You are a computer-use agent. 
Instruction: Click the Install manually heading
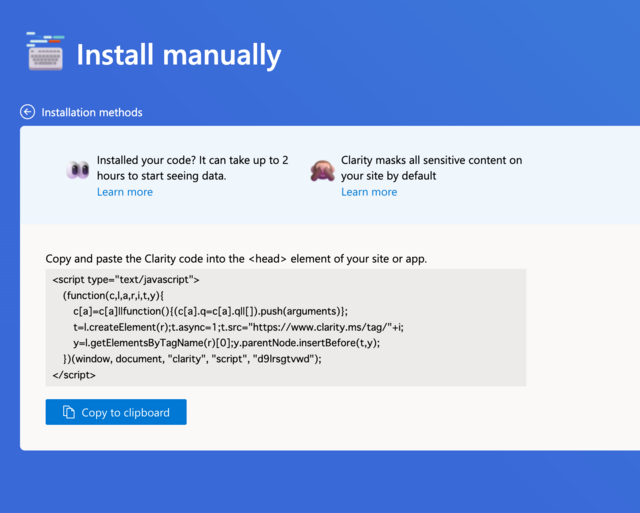pos(179,55)
